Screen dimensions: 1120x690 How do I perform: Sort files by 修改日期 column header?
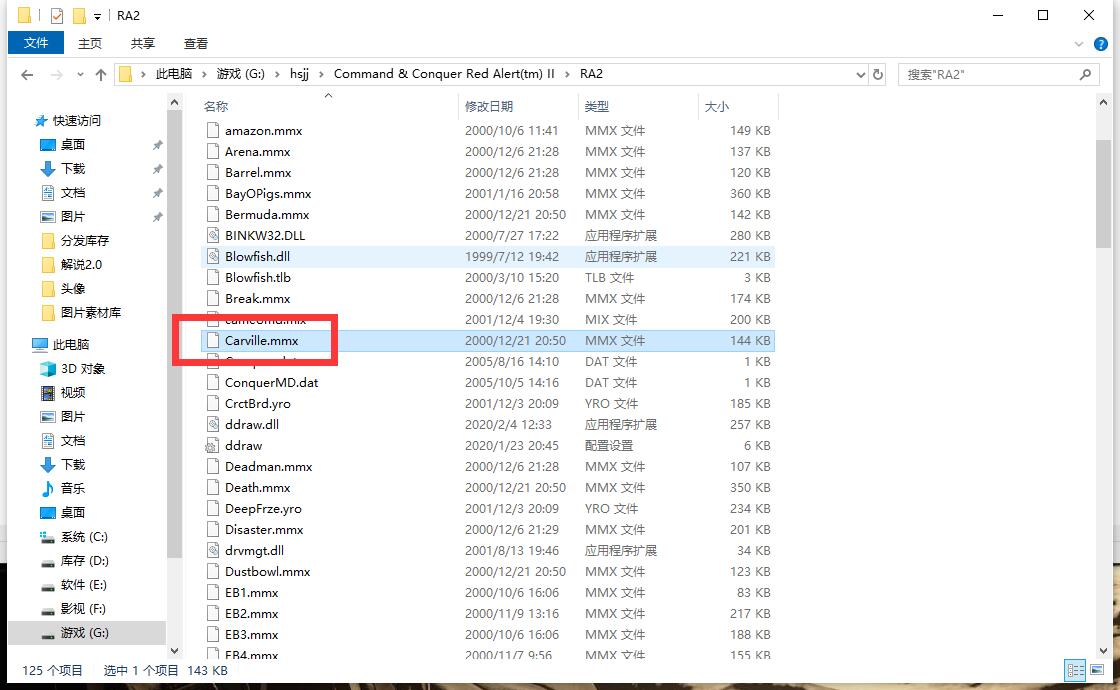coord(487,106)
